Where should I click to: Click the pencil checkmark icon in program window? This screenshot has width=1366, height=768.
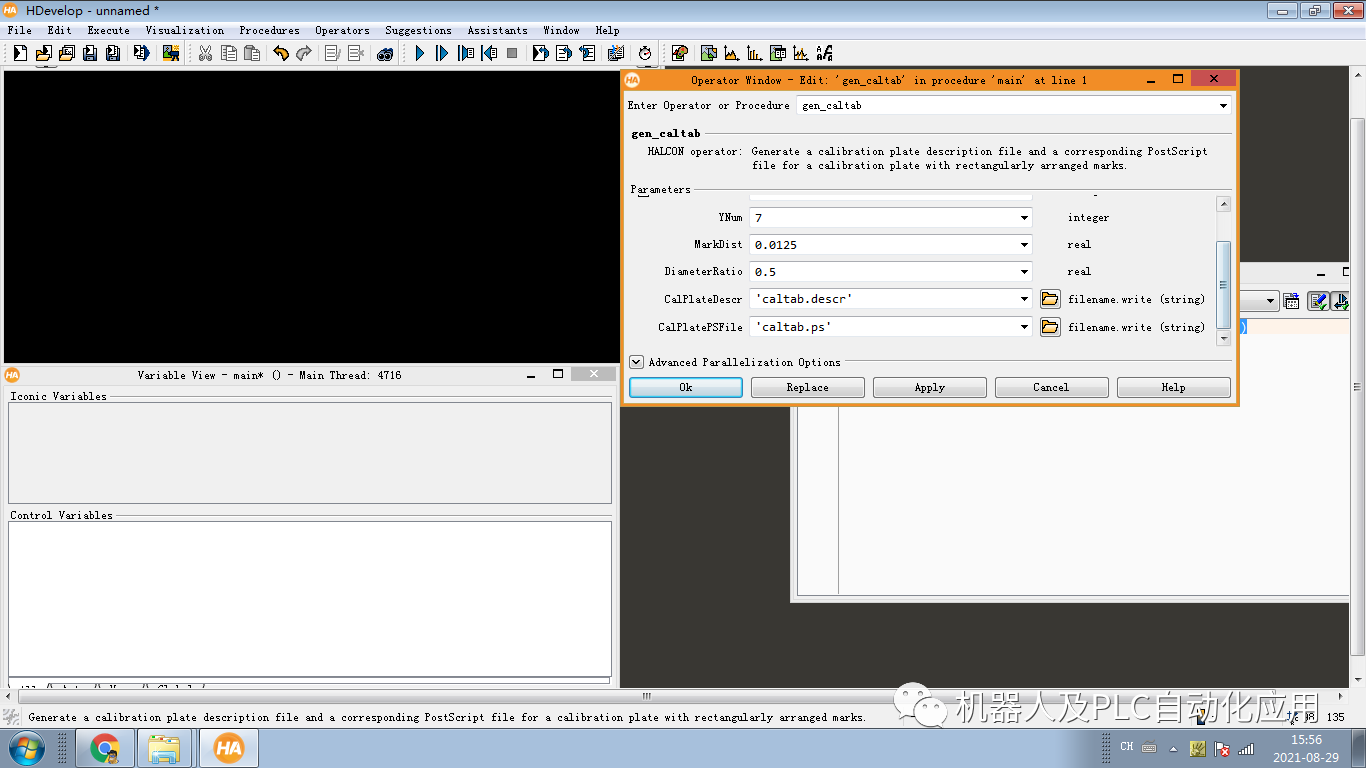click(x=1318, y=301)
